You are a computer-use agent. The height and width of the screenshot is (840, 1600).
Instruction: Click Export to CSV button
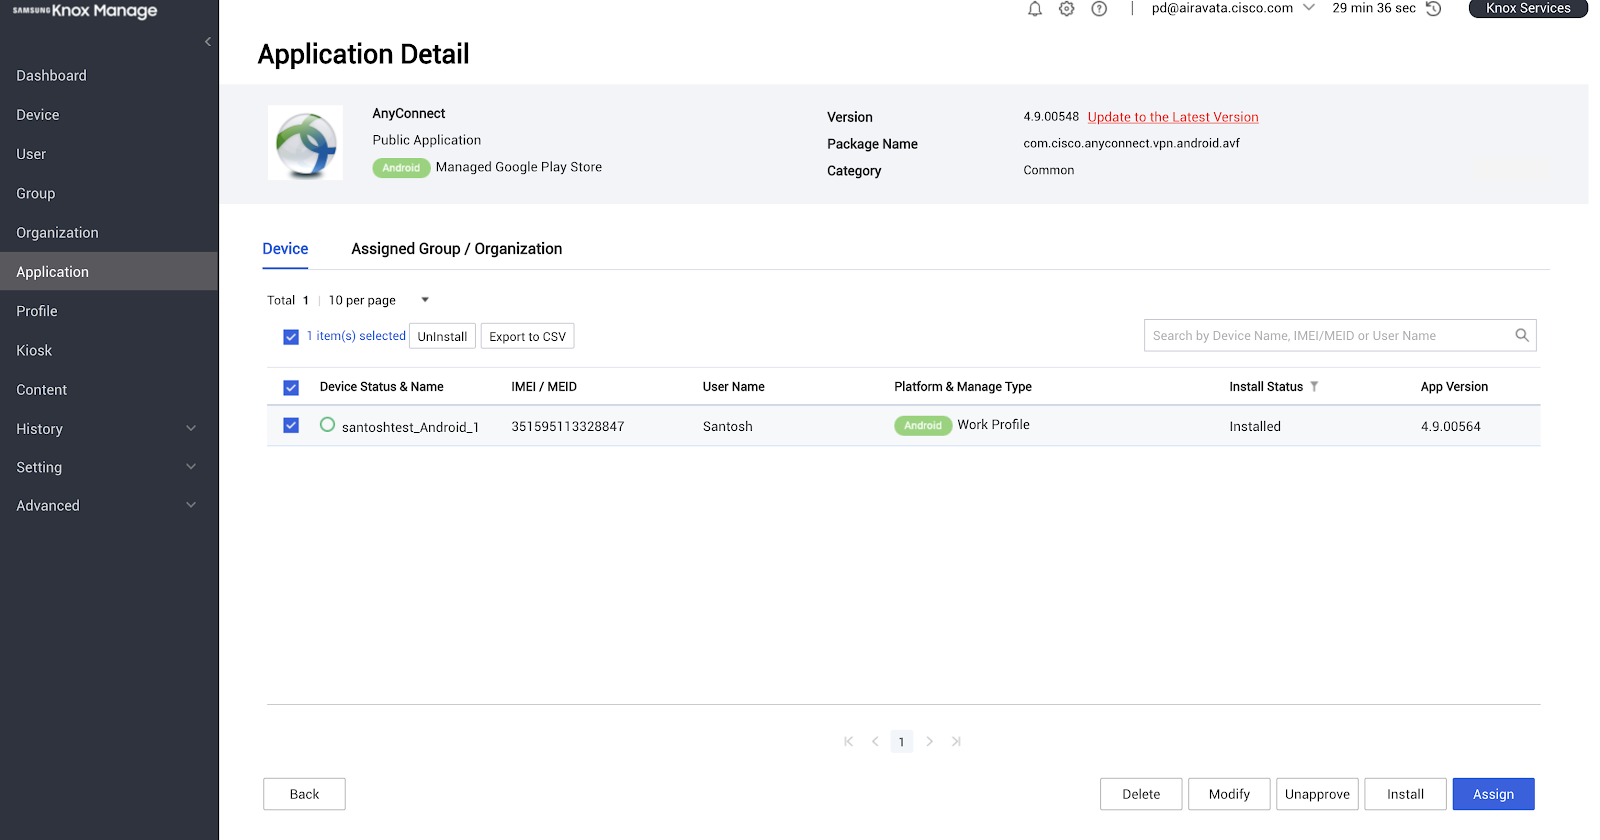[x=527, y=336]
